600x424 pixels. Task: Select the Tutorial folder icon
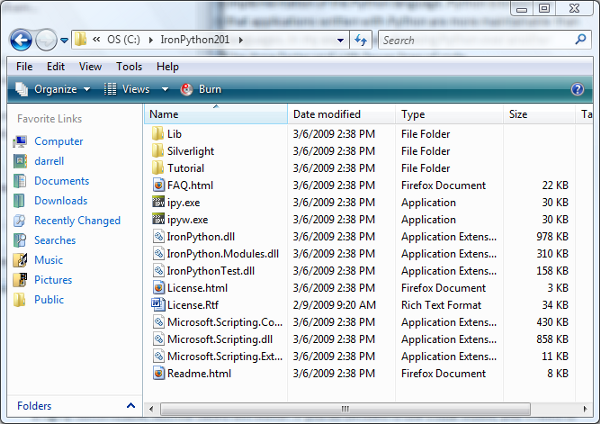point(158,168)
